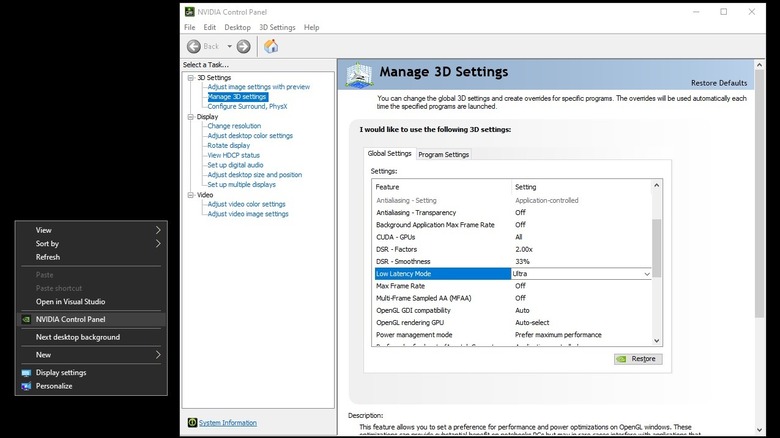Click the NVIDIA logo in title bar
The height and width of the screenshot is (438, 780).
[190, 11]
